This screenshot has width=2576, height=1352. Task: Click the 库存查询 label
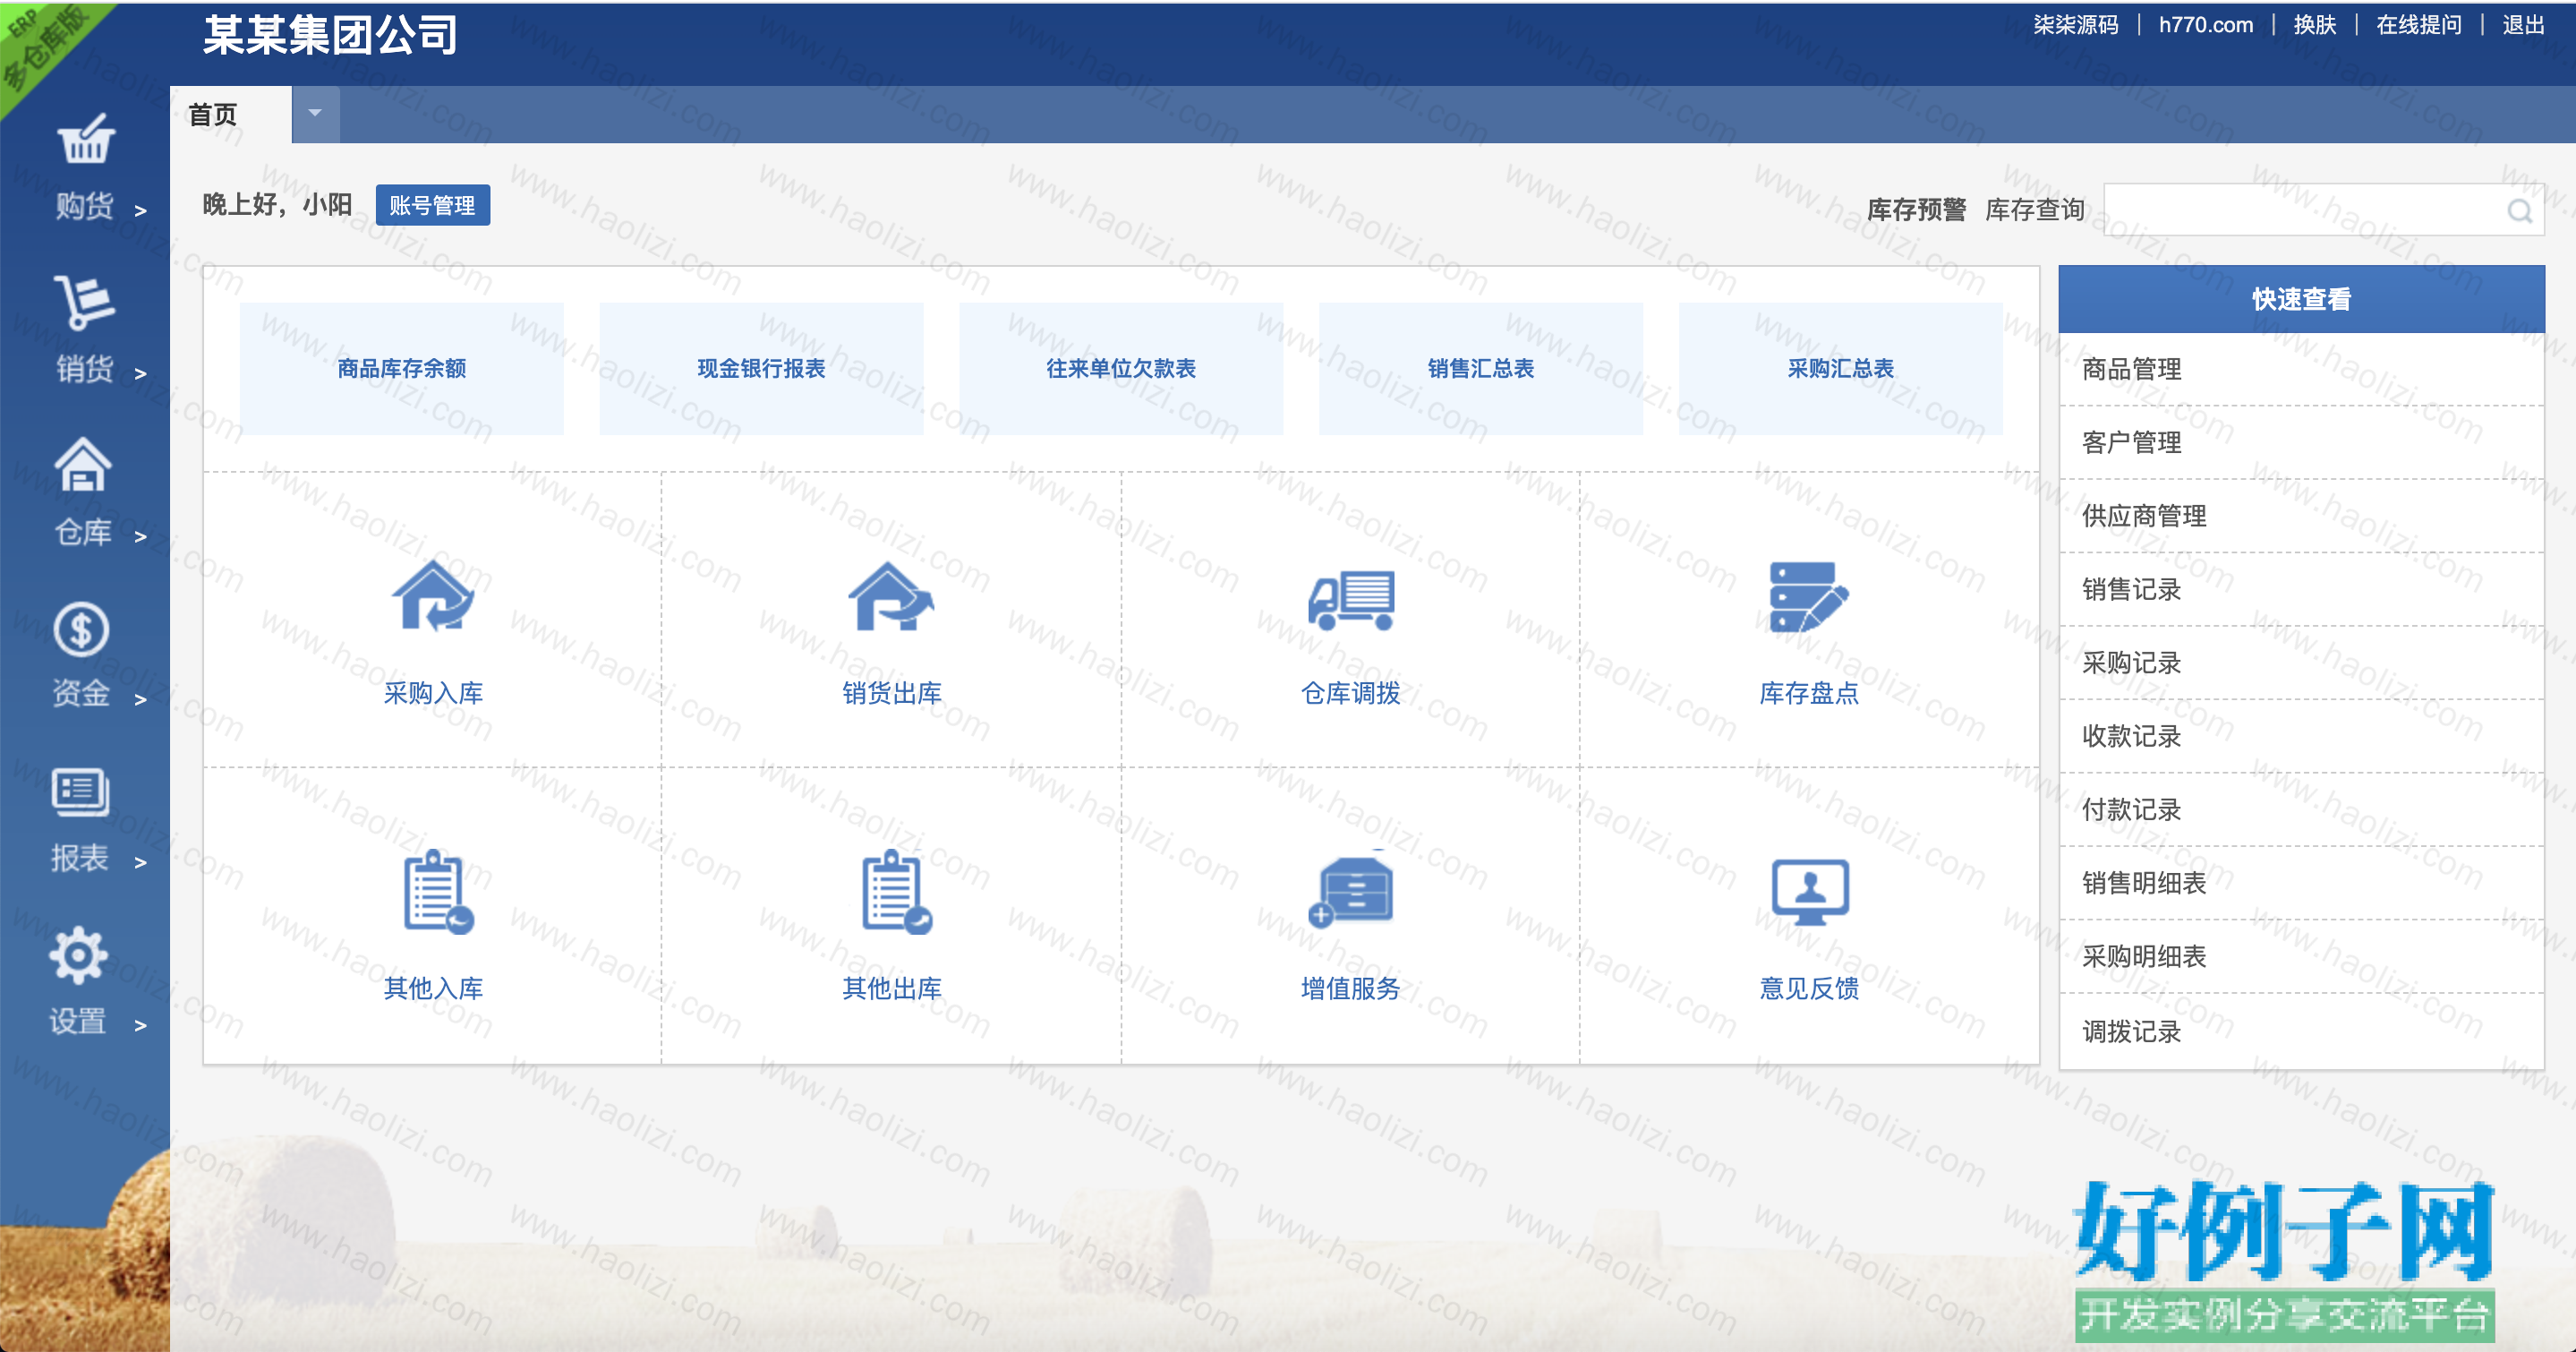(x=2034, y=210)
